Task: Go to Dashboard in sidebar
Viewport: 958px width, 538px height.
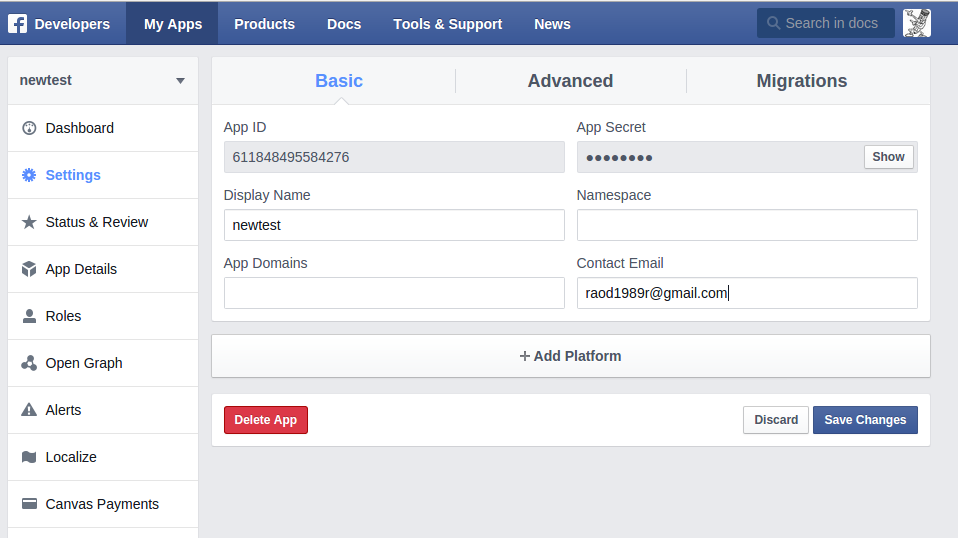Action: click(x=103, y=128)
